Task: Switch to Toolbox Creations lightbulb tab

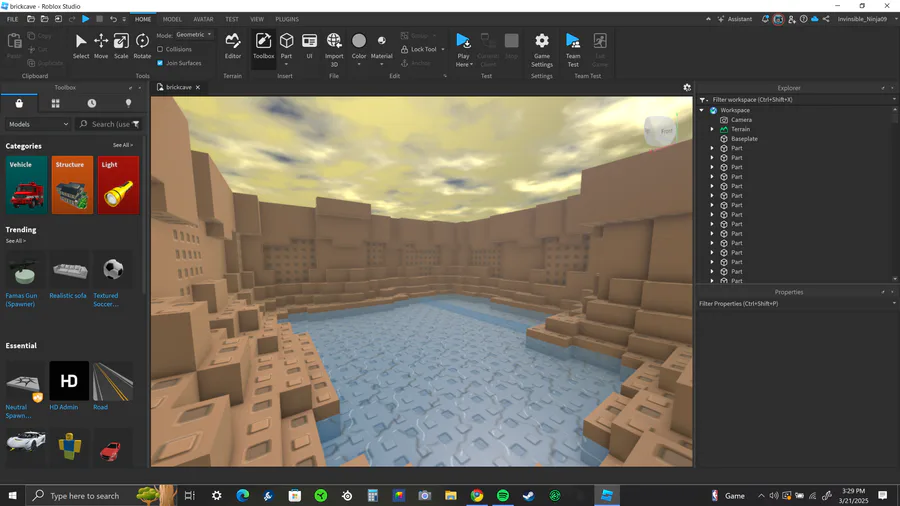Action: pos(128,103)
